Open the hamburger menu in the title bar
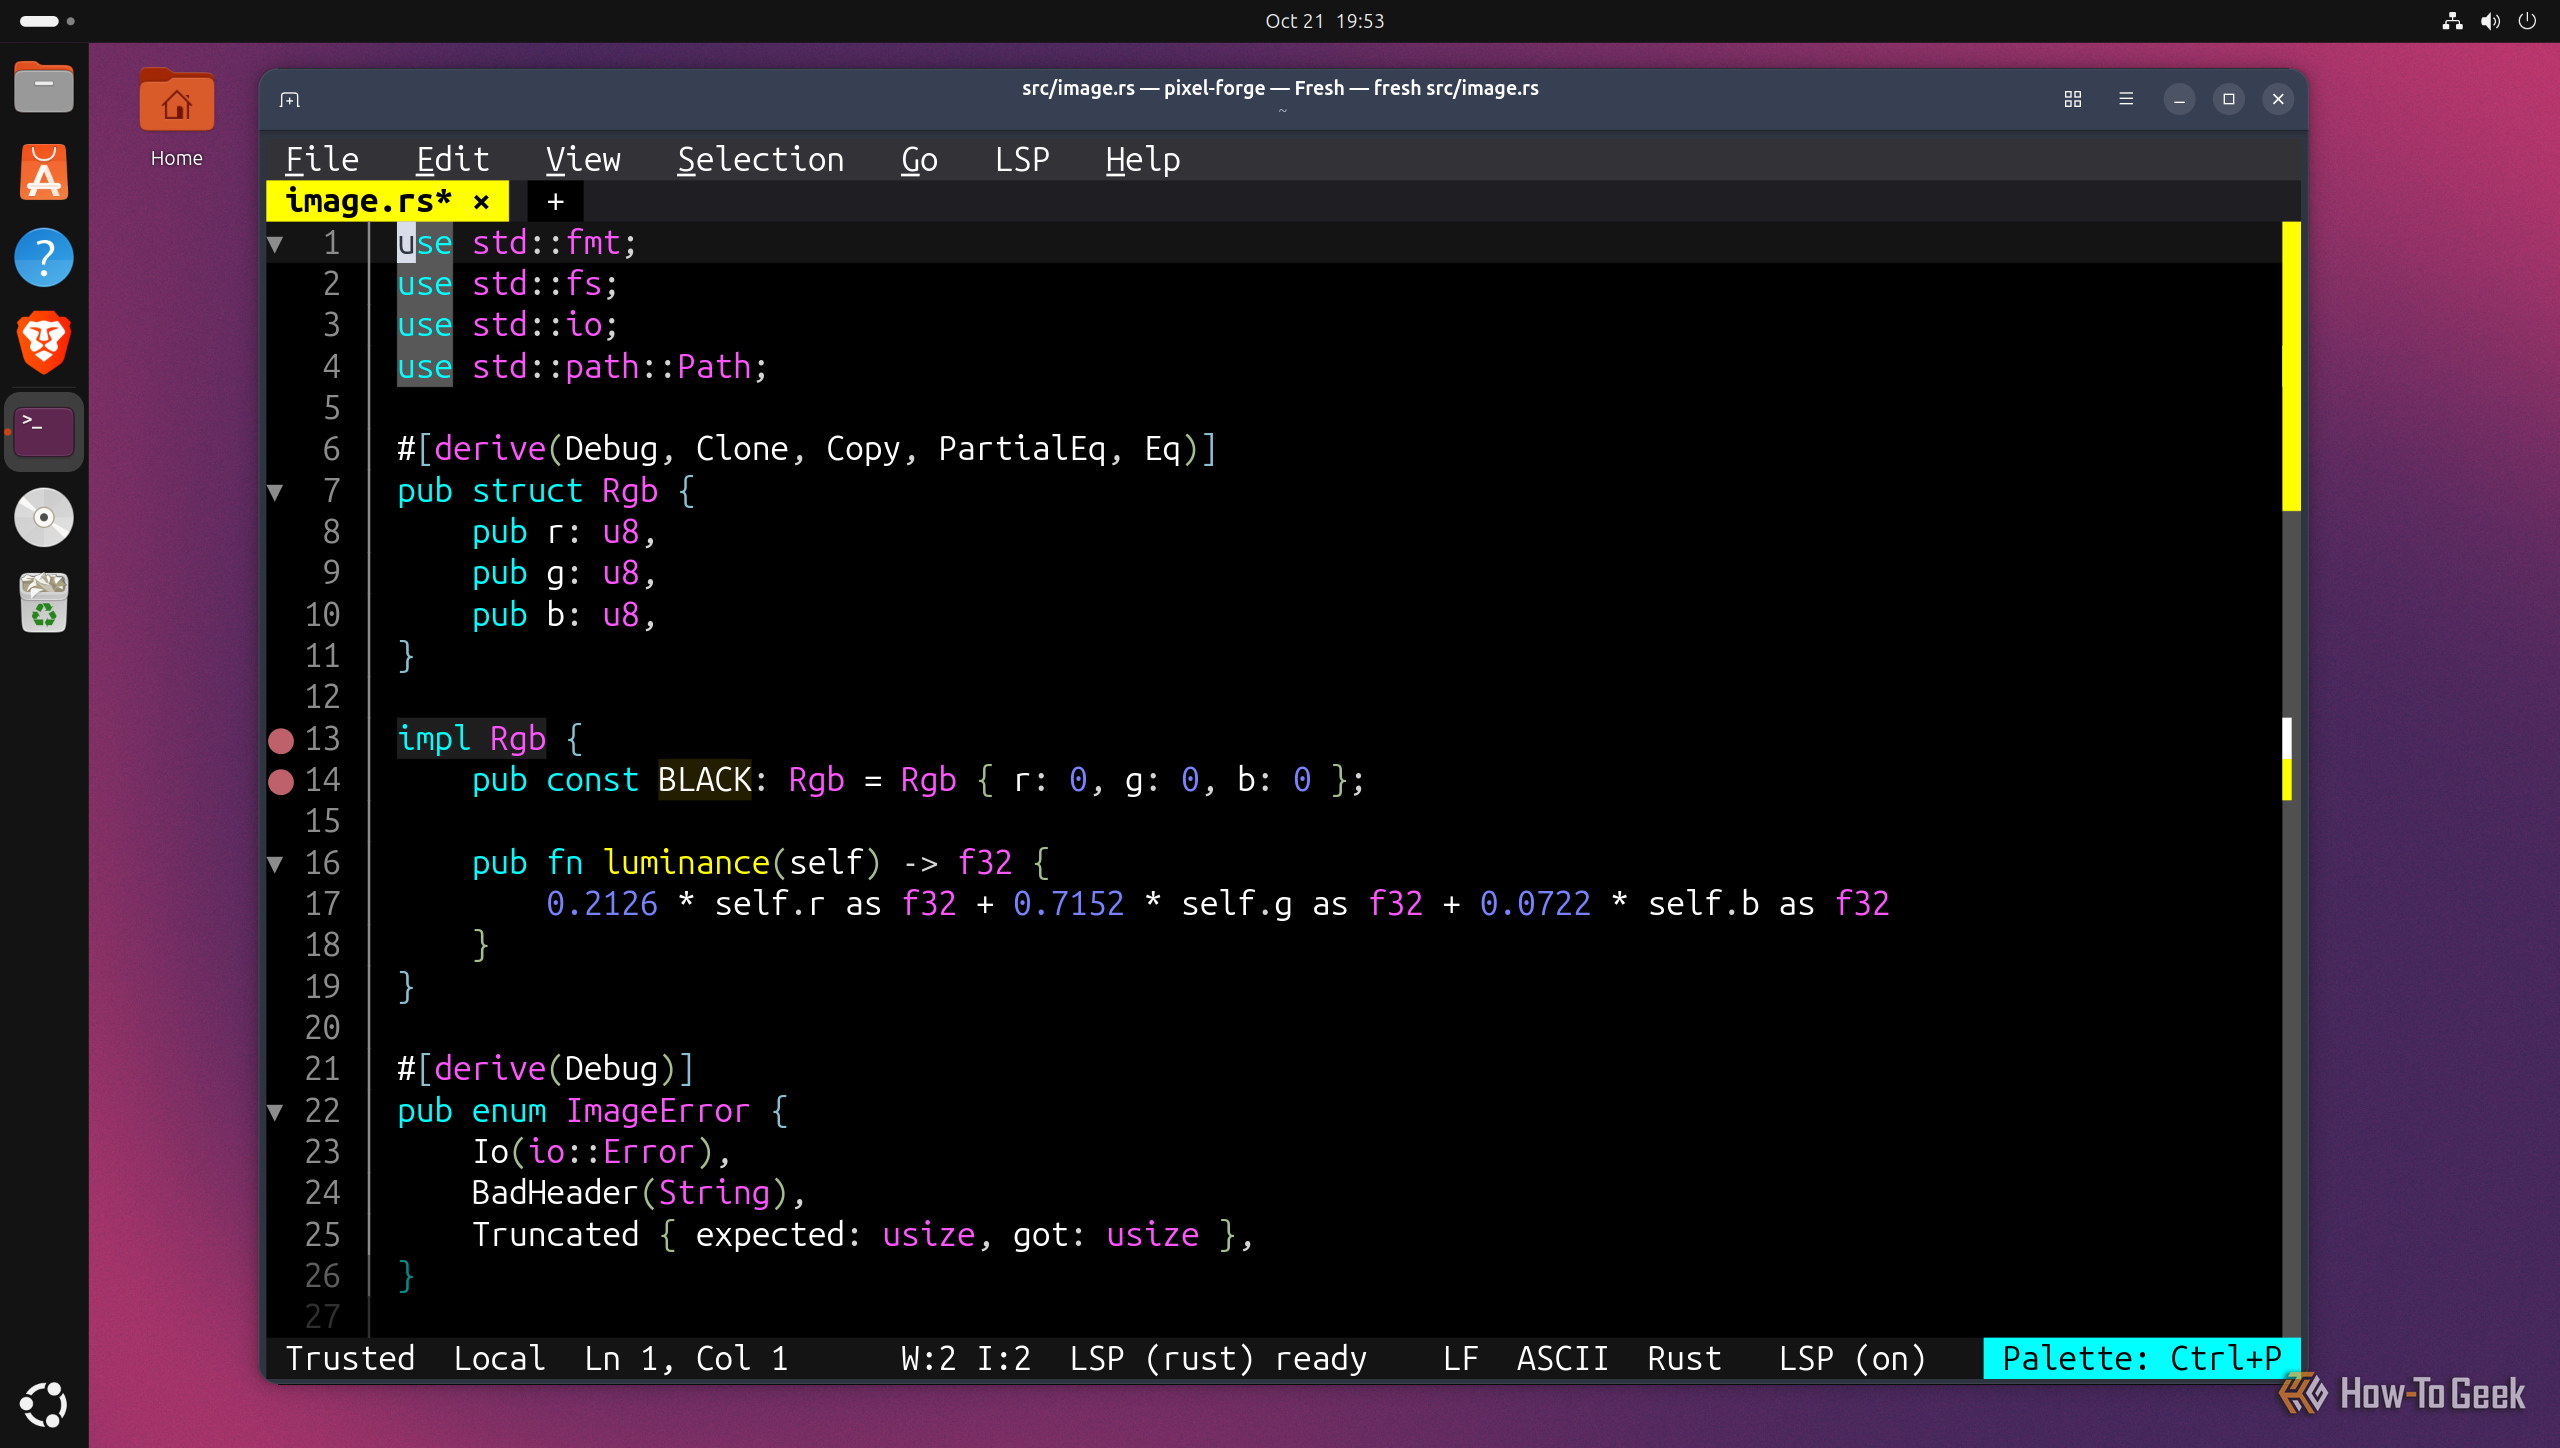This screenshot has width=2560, height=1448. 2126,99
